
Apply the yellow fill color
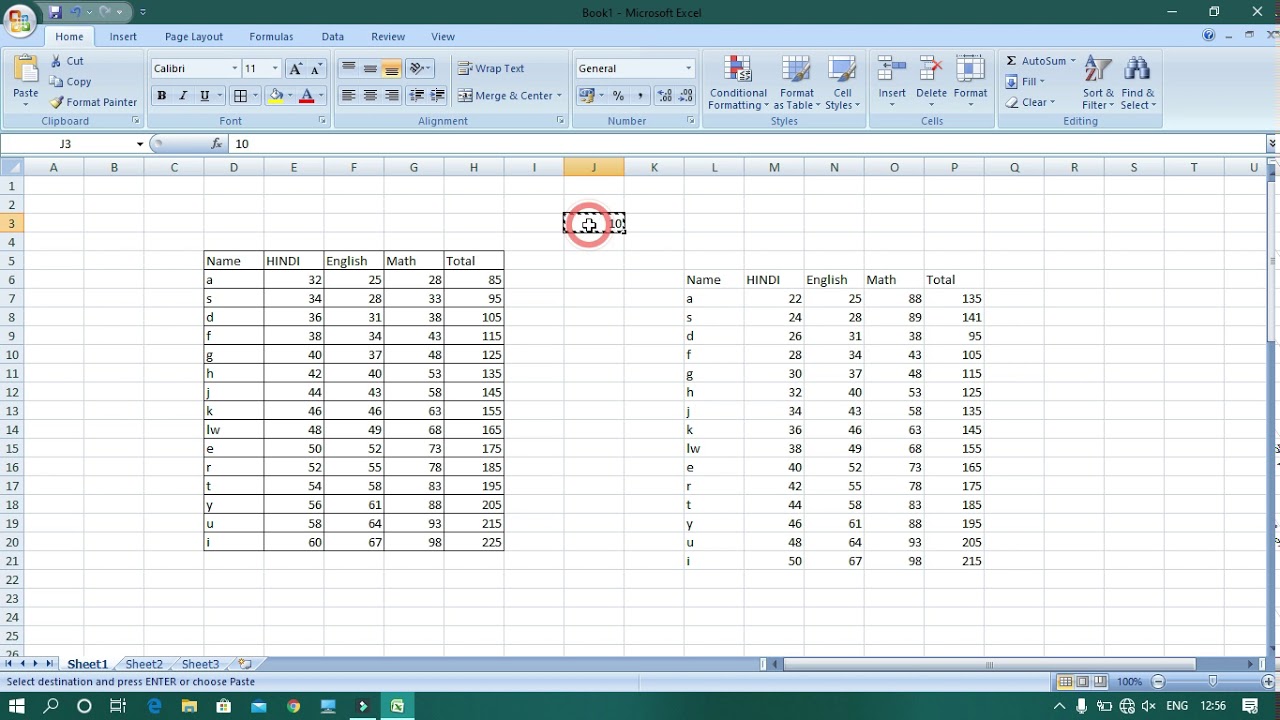[x=276, y=96]
